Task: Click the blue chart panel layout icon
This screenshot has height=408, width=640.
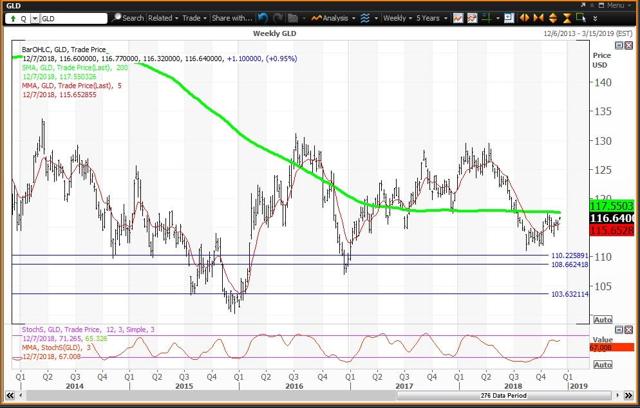Action: 509,18
